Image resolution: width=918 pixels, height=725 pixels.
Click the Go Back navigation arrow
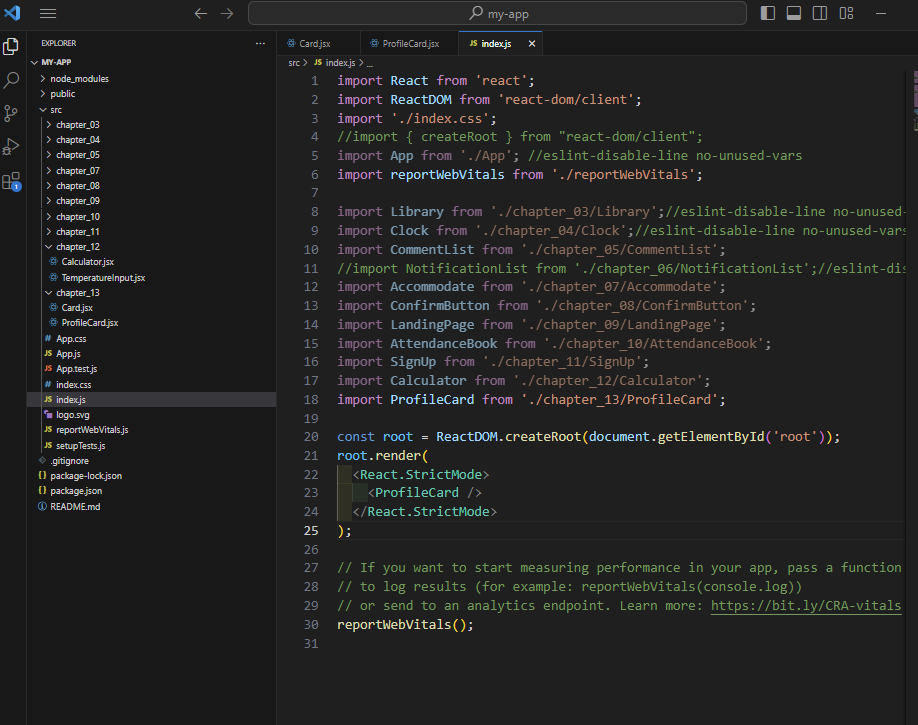pos(200,13)
